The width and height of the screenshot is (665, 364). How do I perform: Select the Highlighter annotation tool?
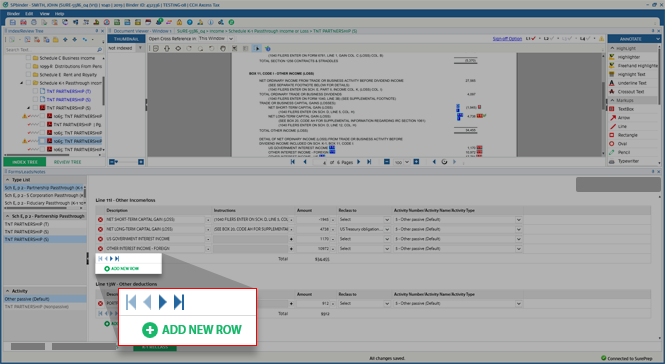(x=629, y=57)
